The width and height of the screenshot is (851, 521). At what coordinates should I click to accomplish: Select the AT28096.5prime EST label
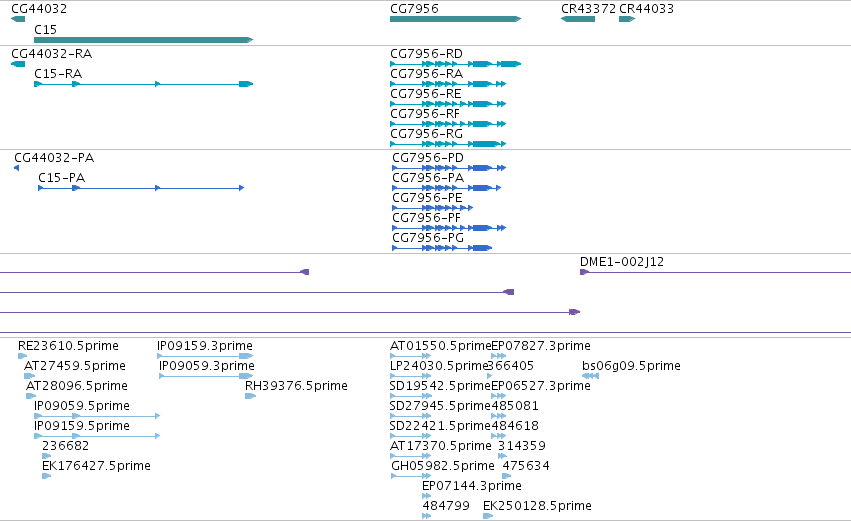[x=77, y=386]
